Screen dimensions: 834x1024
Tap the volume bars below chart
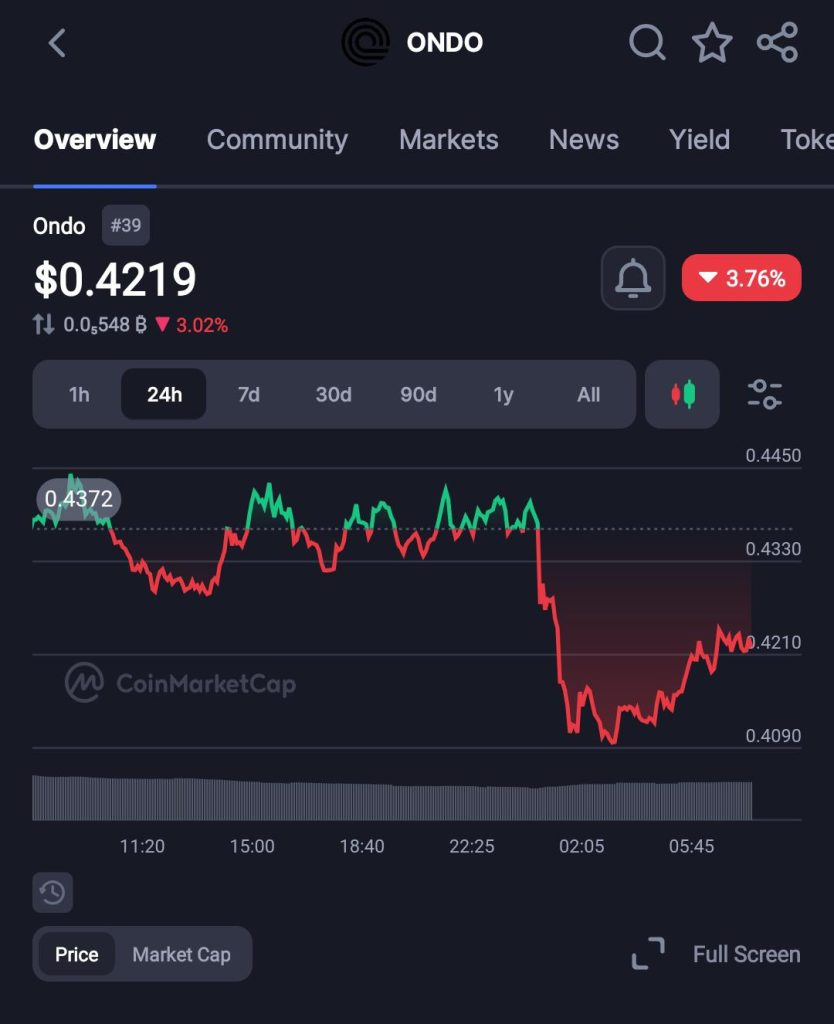pos(392,798)
